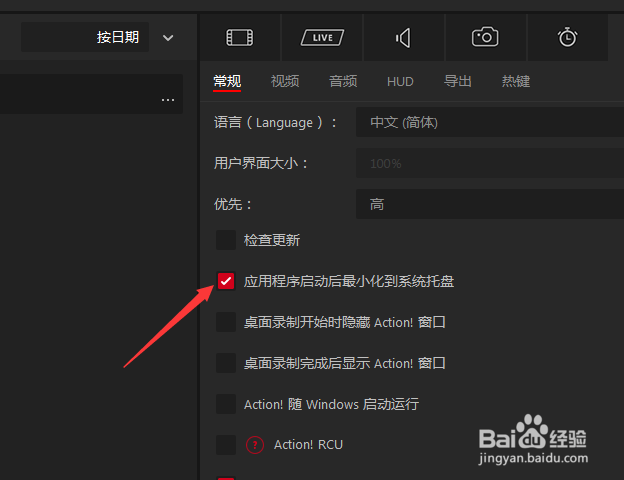Open the 用户界面大小 100% dropdown
This screenshot has height=480, width=624.
(489, 163)
